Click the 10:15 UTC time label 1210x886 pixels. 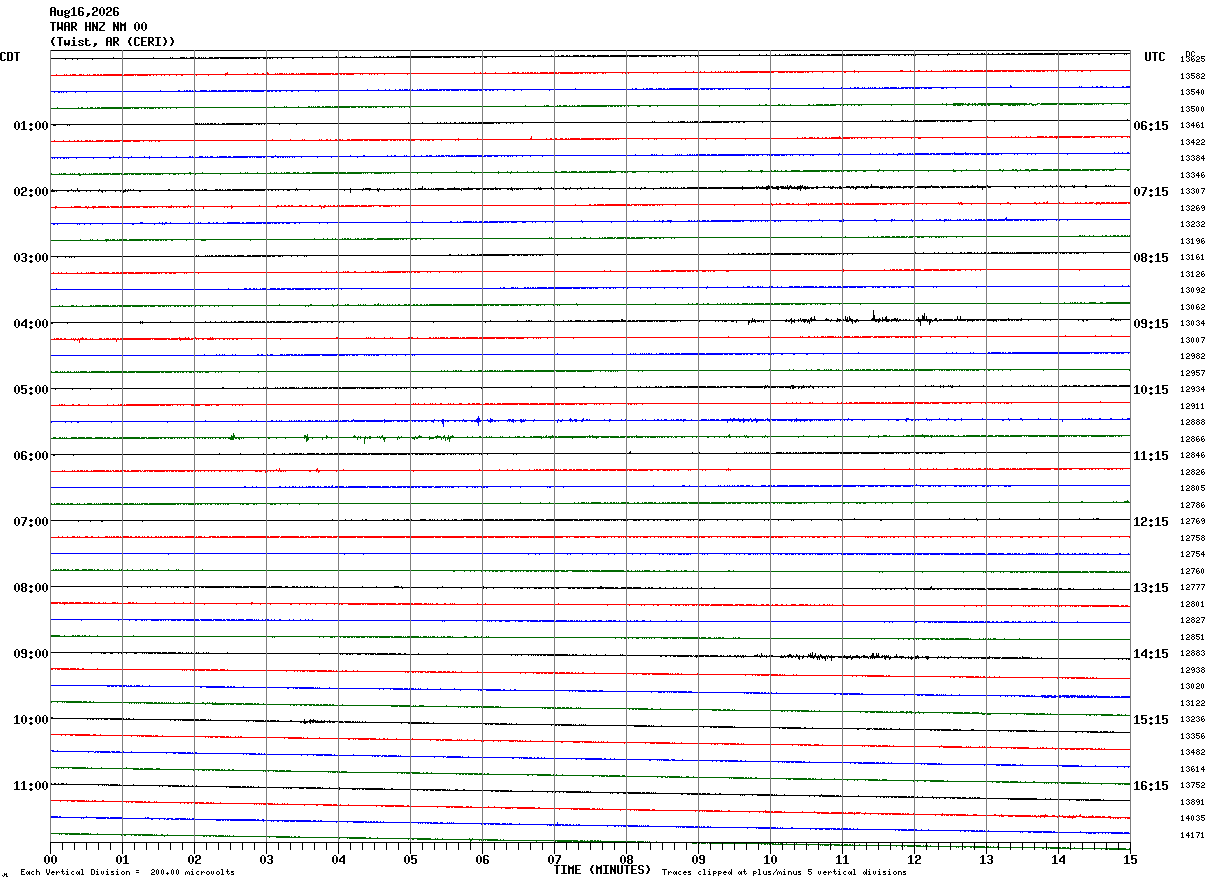pos(1151,390)
